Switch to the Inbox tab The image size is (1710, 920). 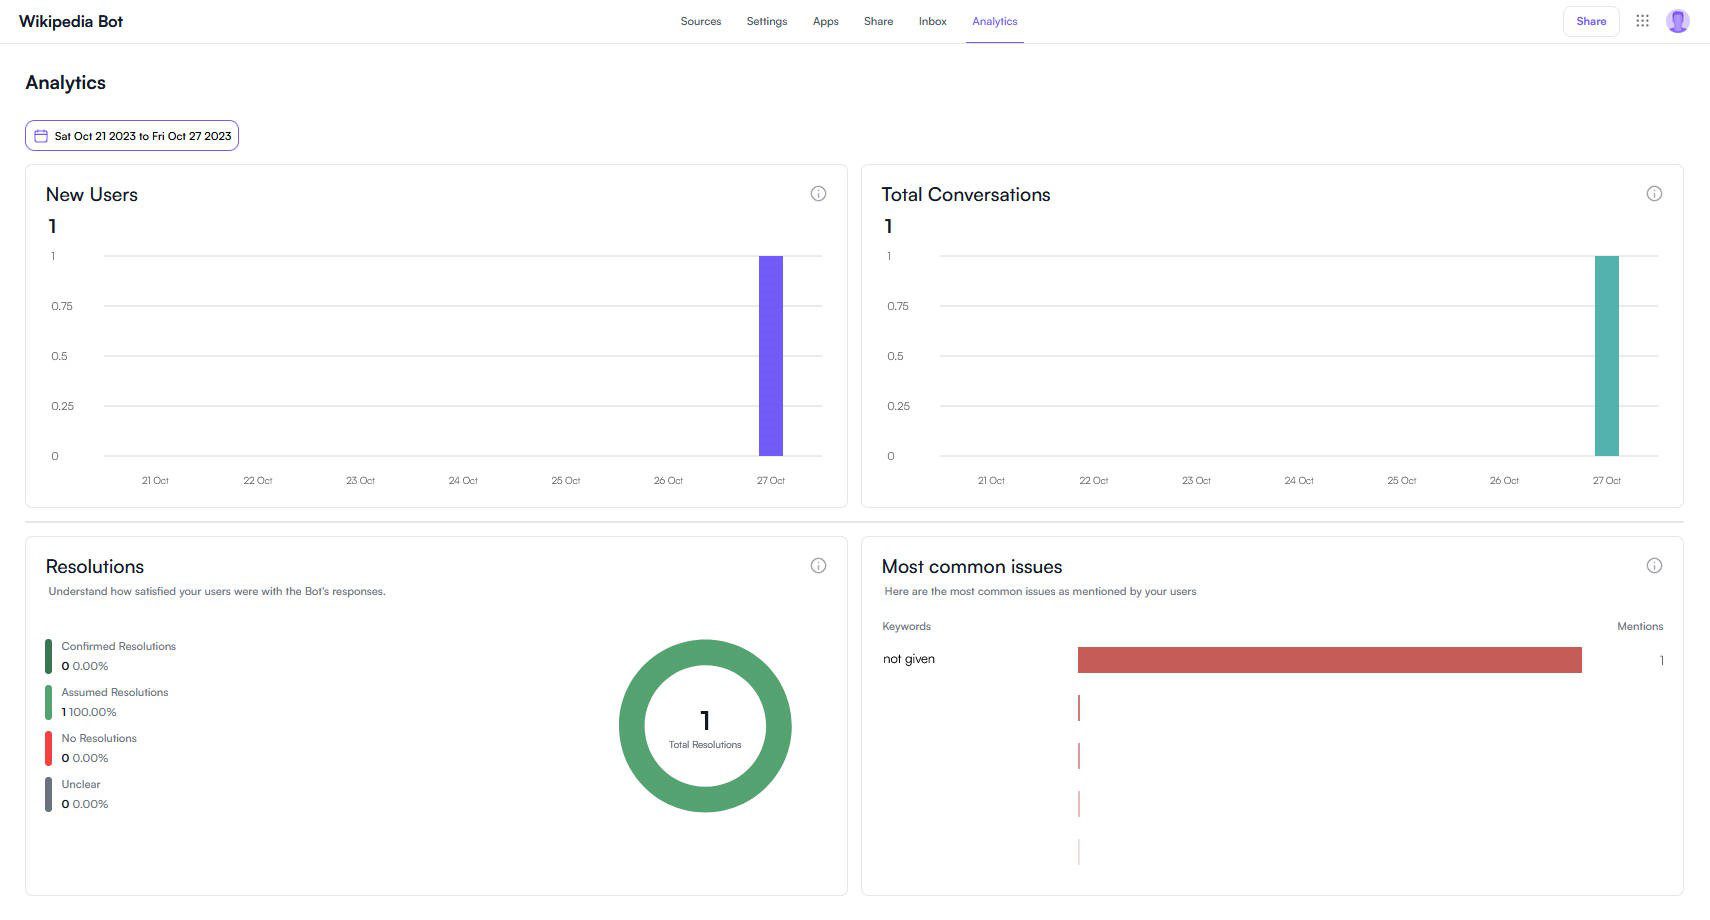(931, 21)
